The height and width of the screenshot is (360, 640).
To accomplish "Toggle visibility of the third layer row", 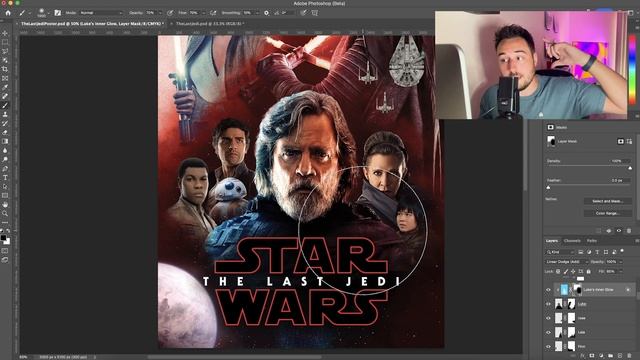I will click(x=548, y=318).
